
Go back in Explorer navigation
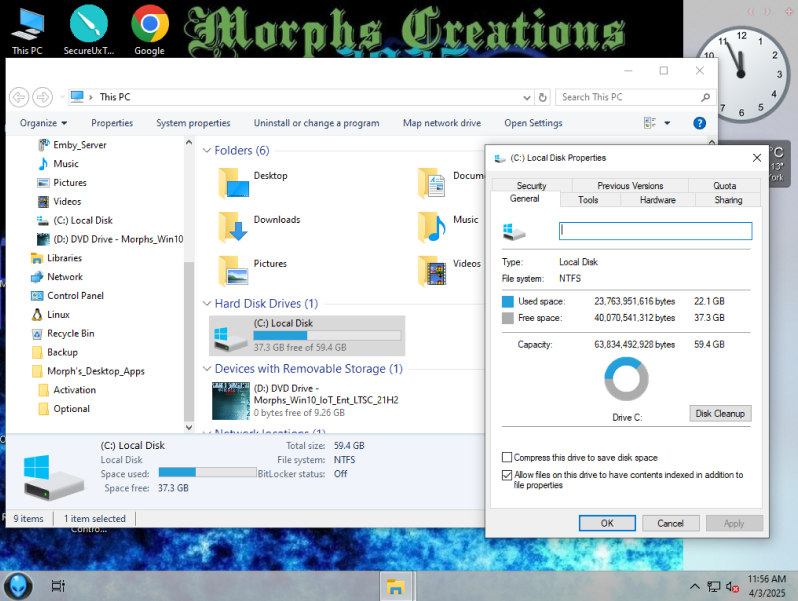point(19,97)
